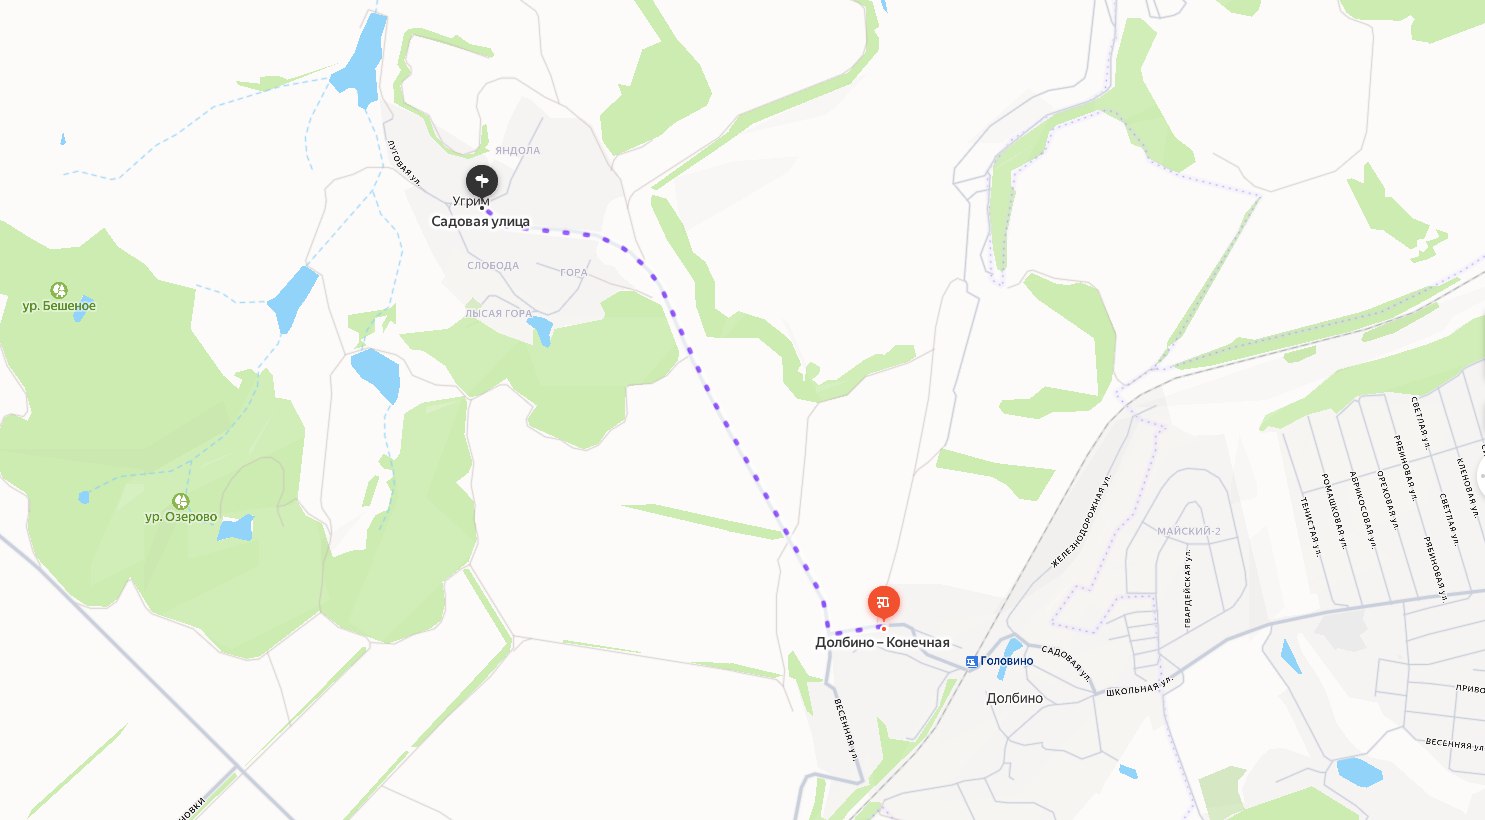
Task: Open the ур. Бешеное forest icon
Action: point(59,290)
